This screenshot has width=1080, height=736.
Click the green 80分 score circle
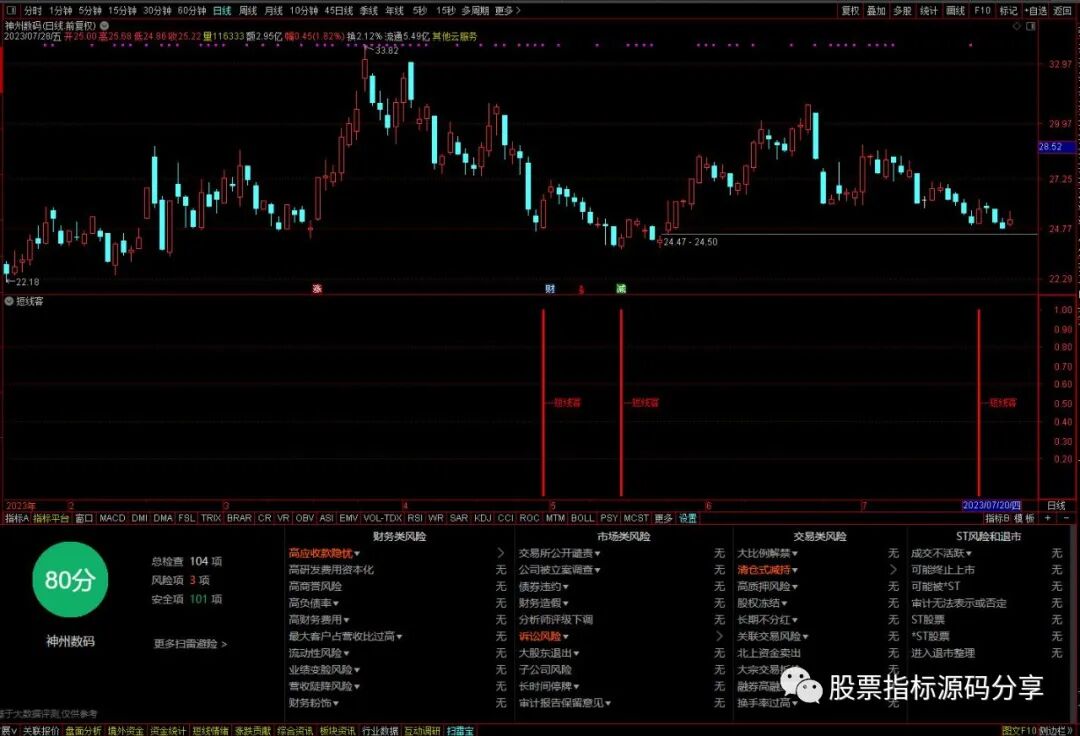click(70, 580)
